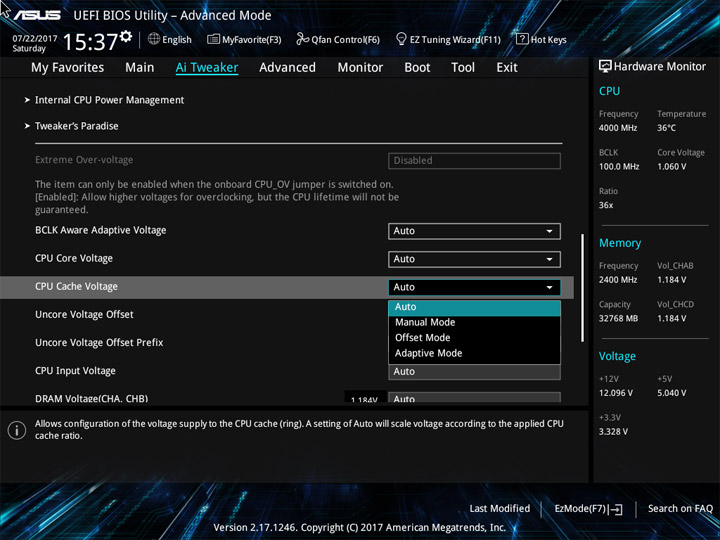The width and height of the screenshot is (720, 540).
Task: Click the 15:37 clock display
Action: point(90,42)
